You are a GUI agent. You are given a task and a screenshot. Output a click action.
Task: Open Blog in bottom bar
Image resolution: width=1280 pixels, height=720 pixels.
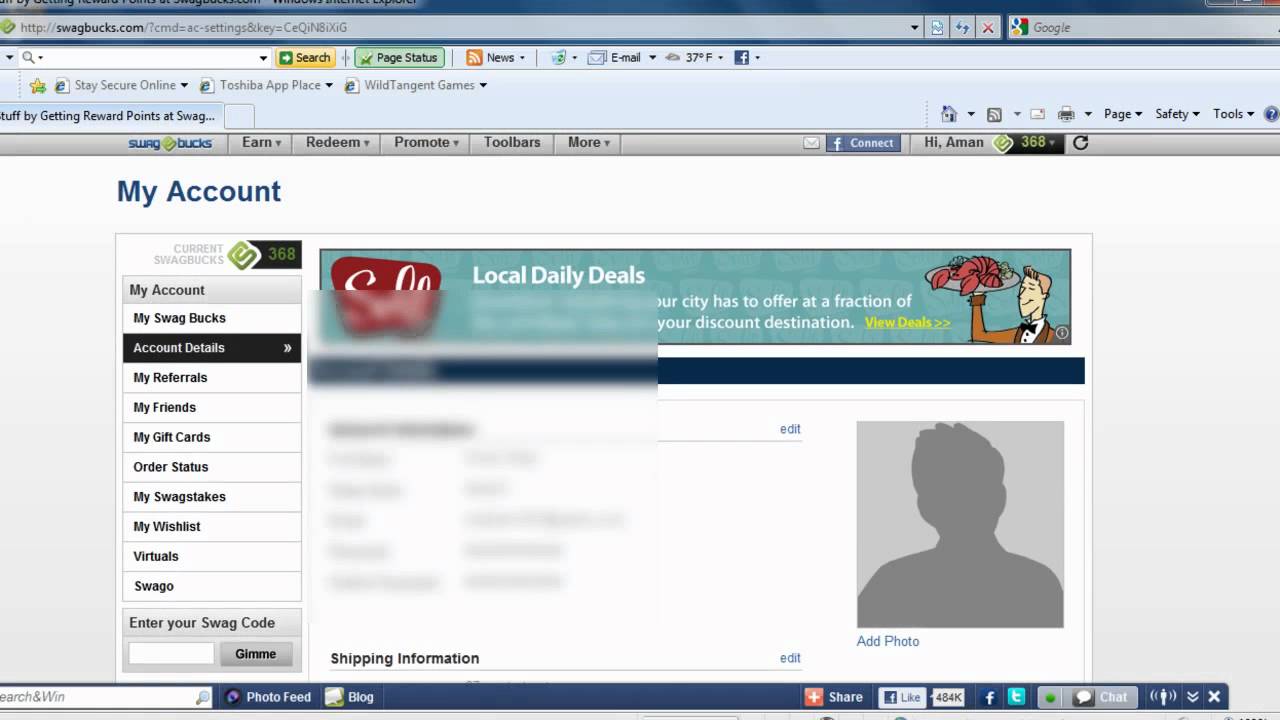(350, 697)
